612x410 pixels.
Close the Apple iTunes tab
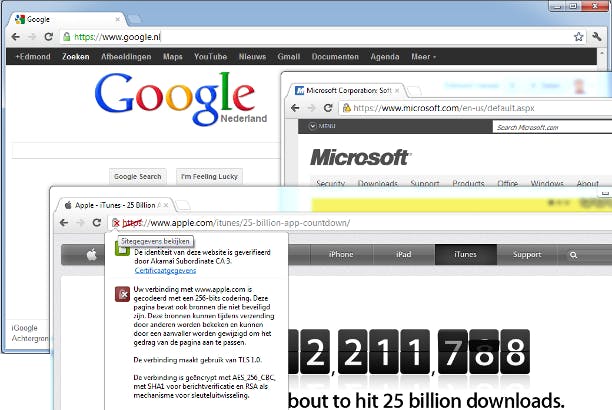[166, 205]
